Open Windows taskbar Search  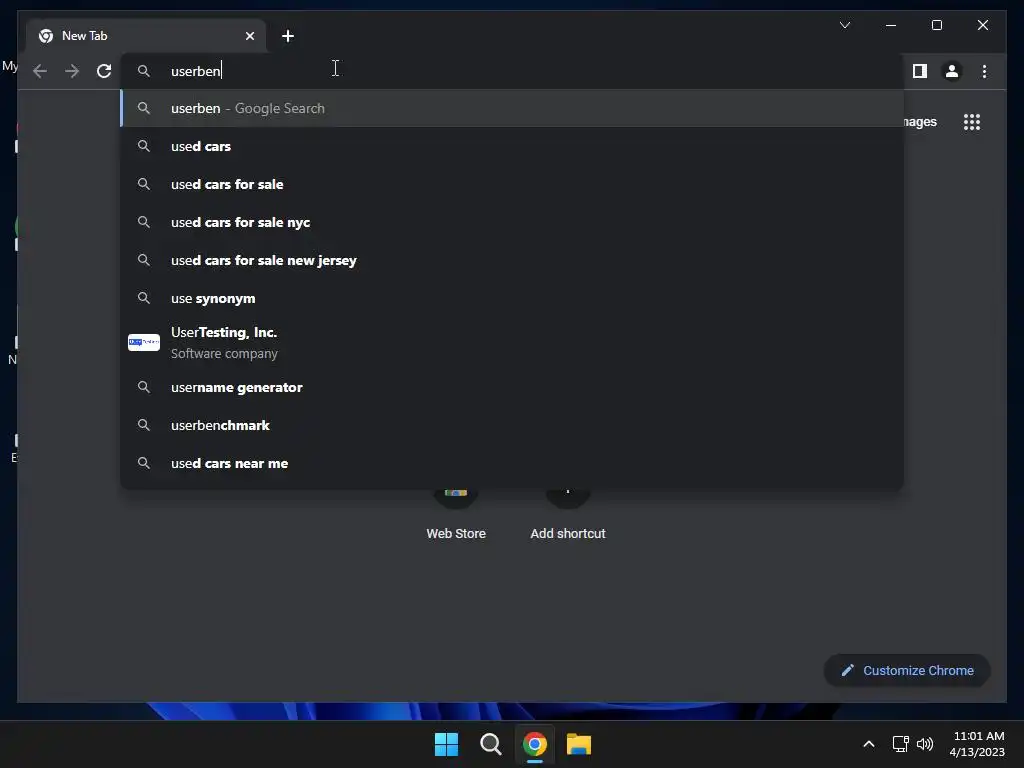[x=490, y=744]
